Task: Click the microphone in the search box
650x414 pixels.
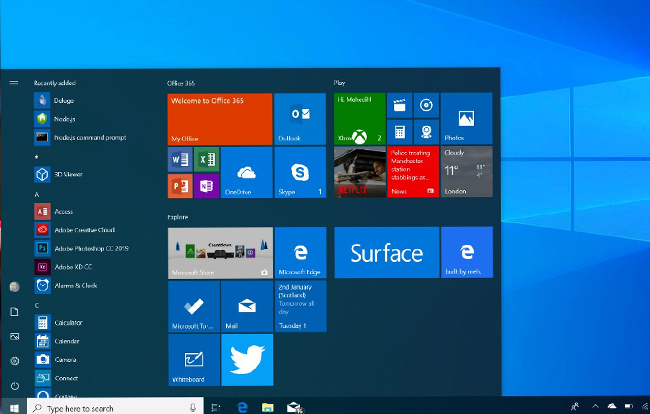Action: click(x=192, y=408)
